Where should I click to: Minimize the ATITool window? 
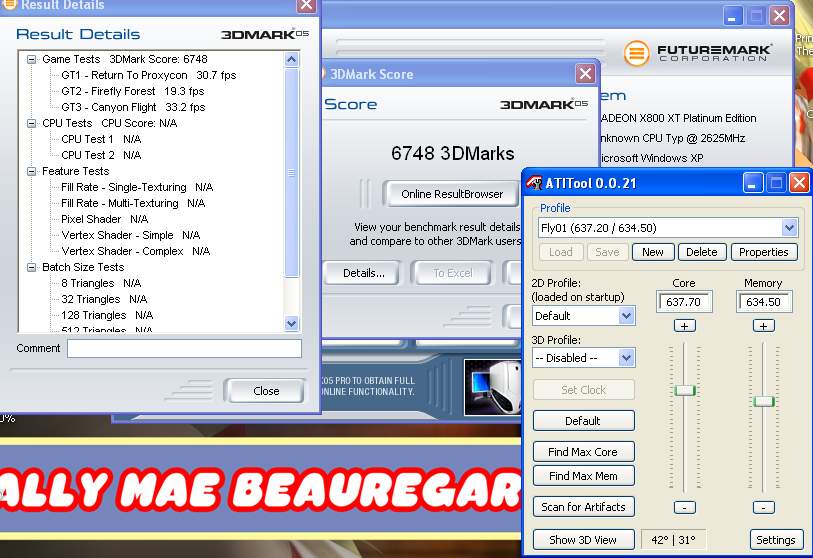click(x=752, y=183)
